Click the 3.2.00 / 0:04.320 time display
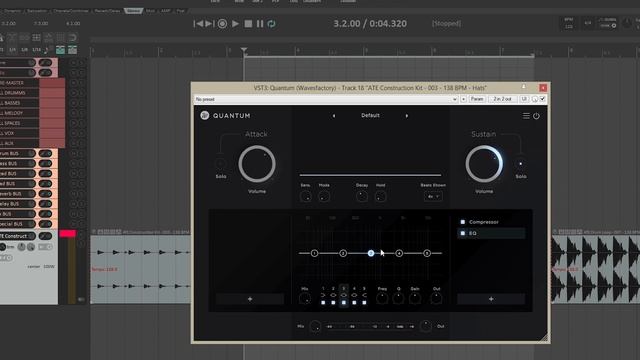Image resolution: width=640 pixels, height=360 pixels. point(370,24)
